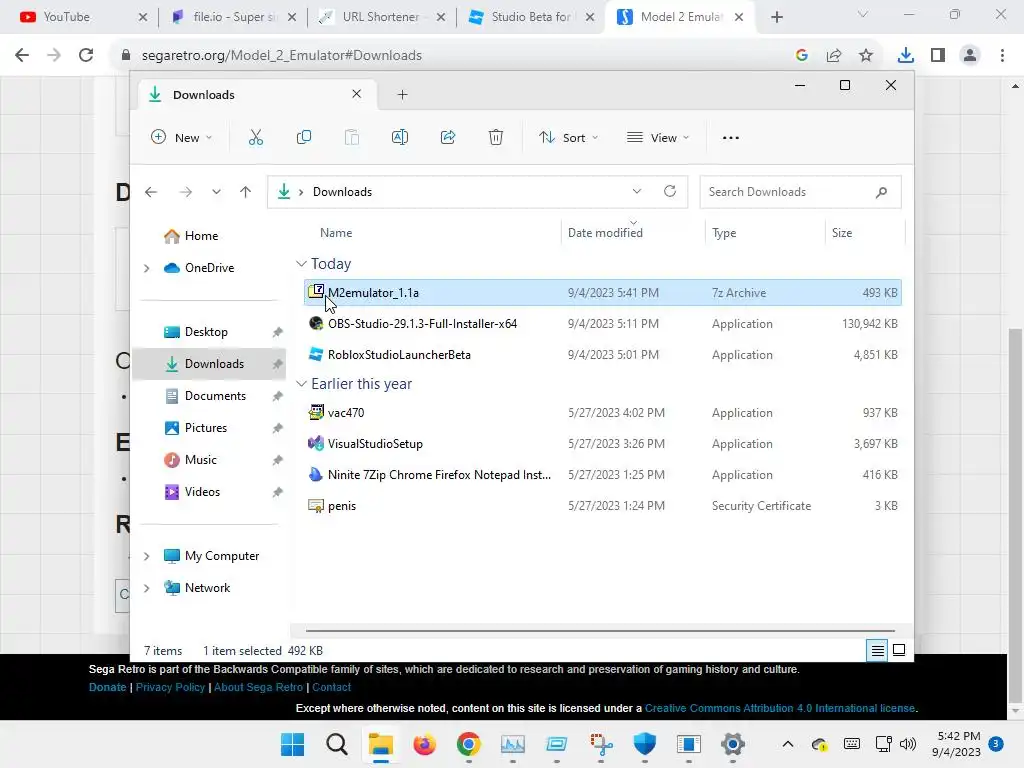Click the Rename icon in Explorer toolbar
The height and width of the screenshot is (768, 1024).
click(400, 137)
